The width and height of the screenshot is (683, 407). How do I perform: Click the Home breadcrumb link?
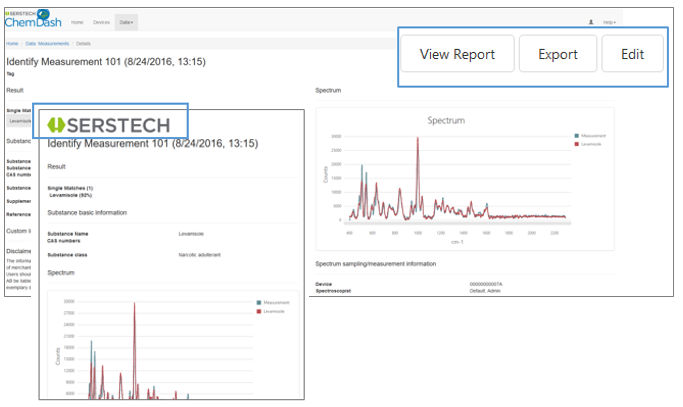tap(12, 44)
